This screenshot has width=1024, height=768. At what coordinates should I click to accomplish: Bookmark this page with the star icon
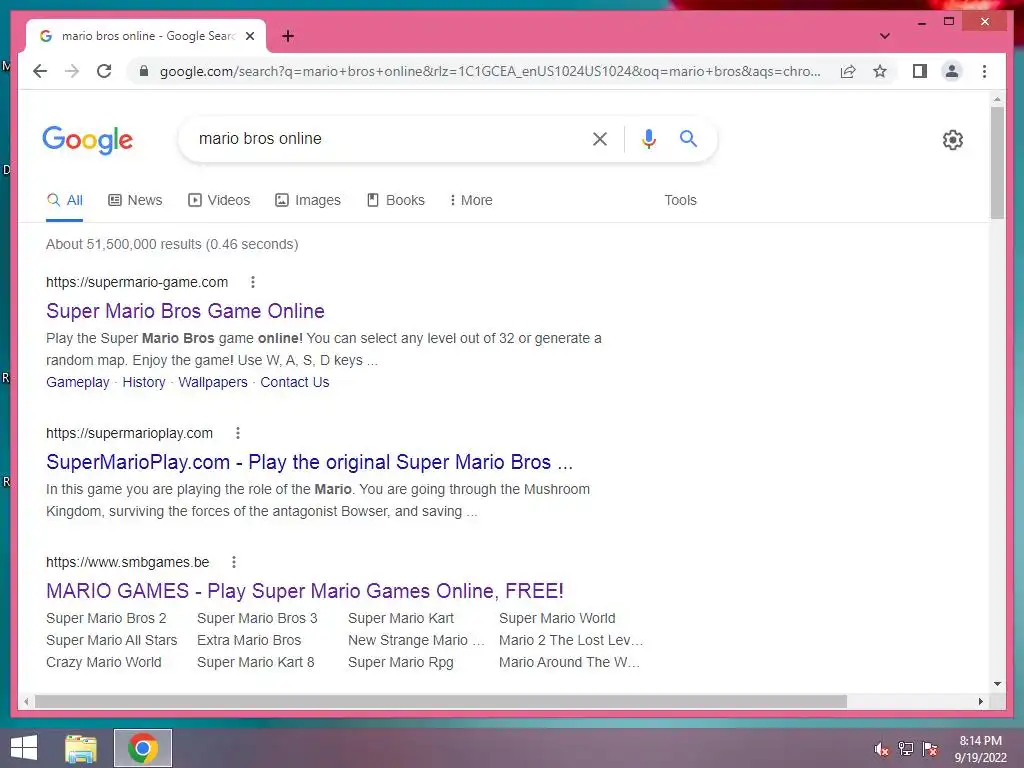[x=880, y=71]
